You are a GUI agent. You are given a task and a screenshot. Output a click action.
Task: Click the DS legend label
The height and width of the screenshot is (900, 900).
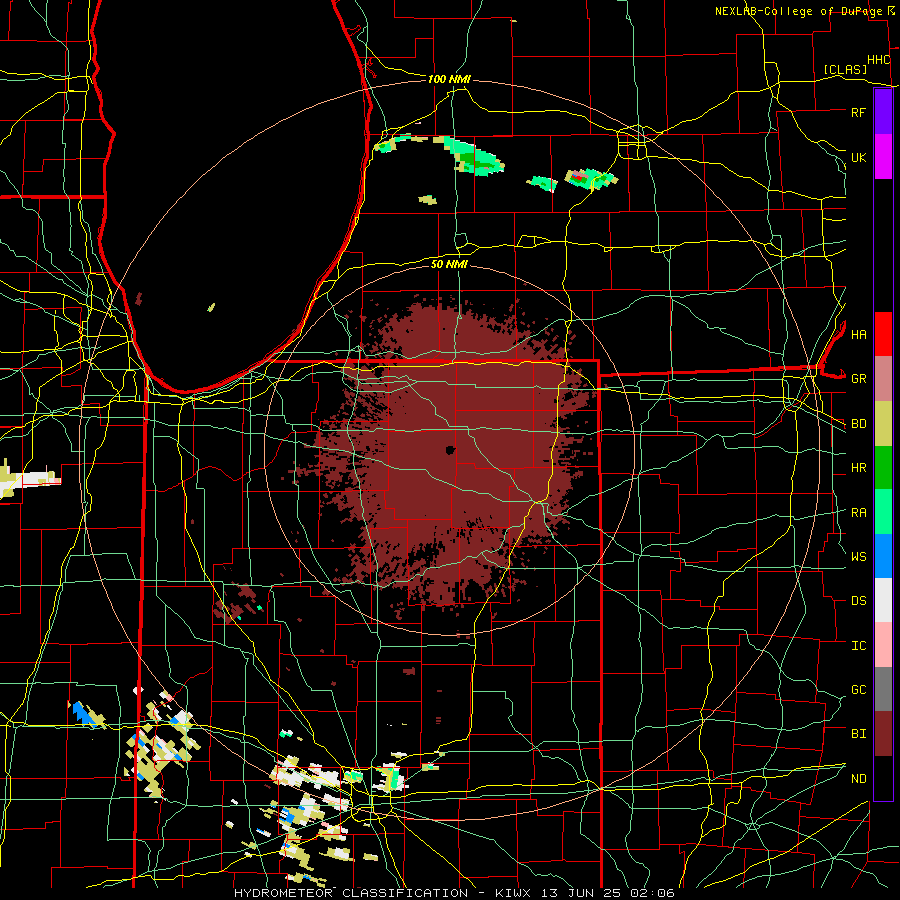[858, 601]
